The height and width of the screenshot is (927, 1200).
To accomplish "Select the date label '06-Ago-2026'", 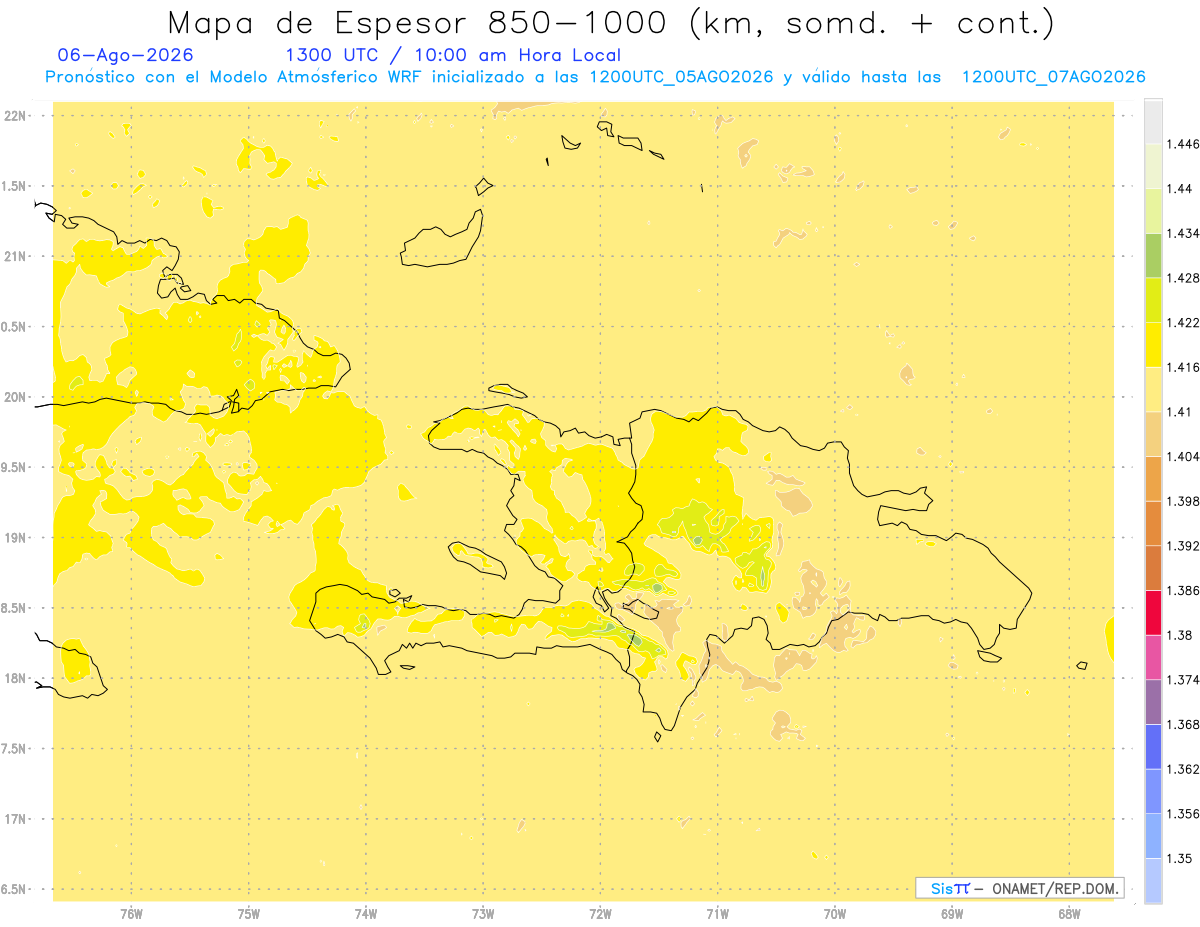I will tap(126, 55).
